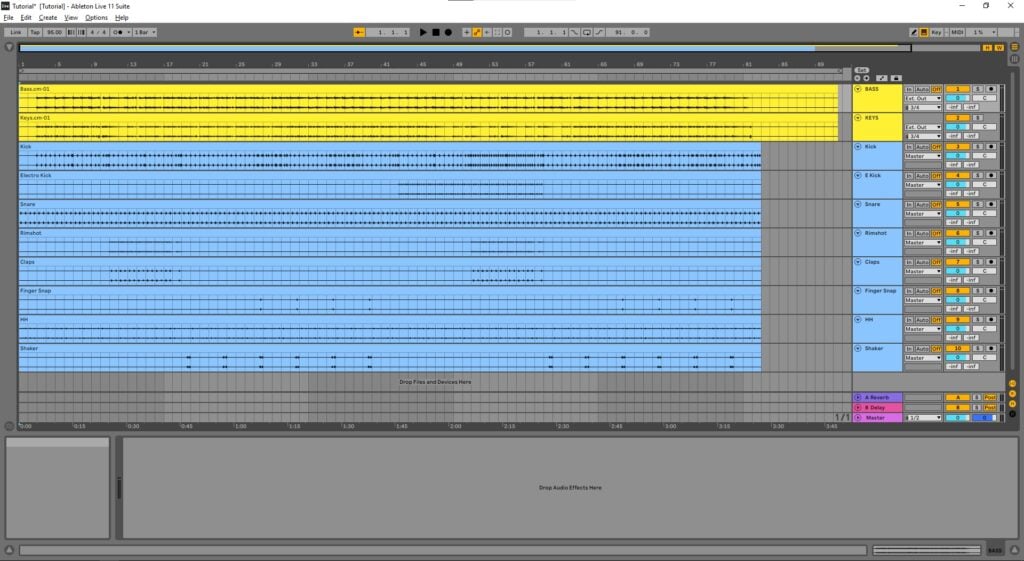Click the Previous Locator arrow
This screenshot has width=1024, height=561.
[x=857, y=78]
